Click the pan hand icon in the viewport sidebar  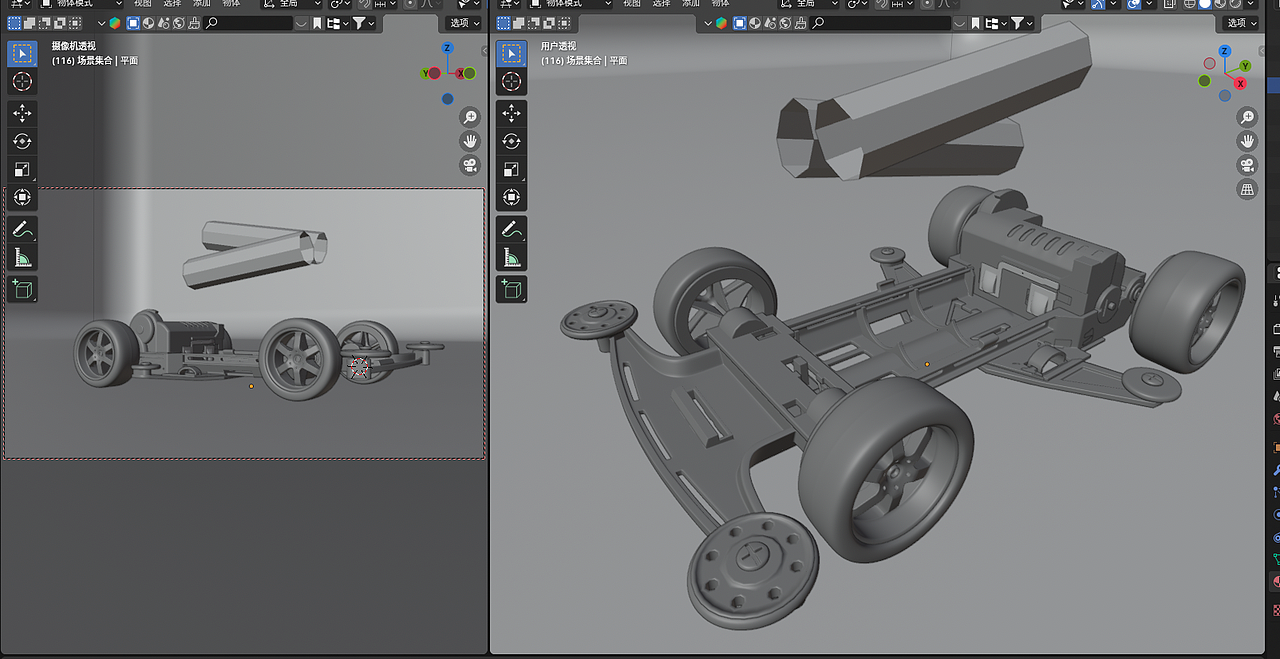point(1247,140)
